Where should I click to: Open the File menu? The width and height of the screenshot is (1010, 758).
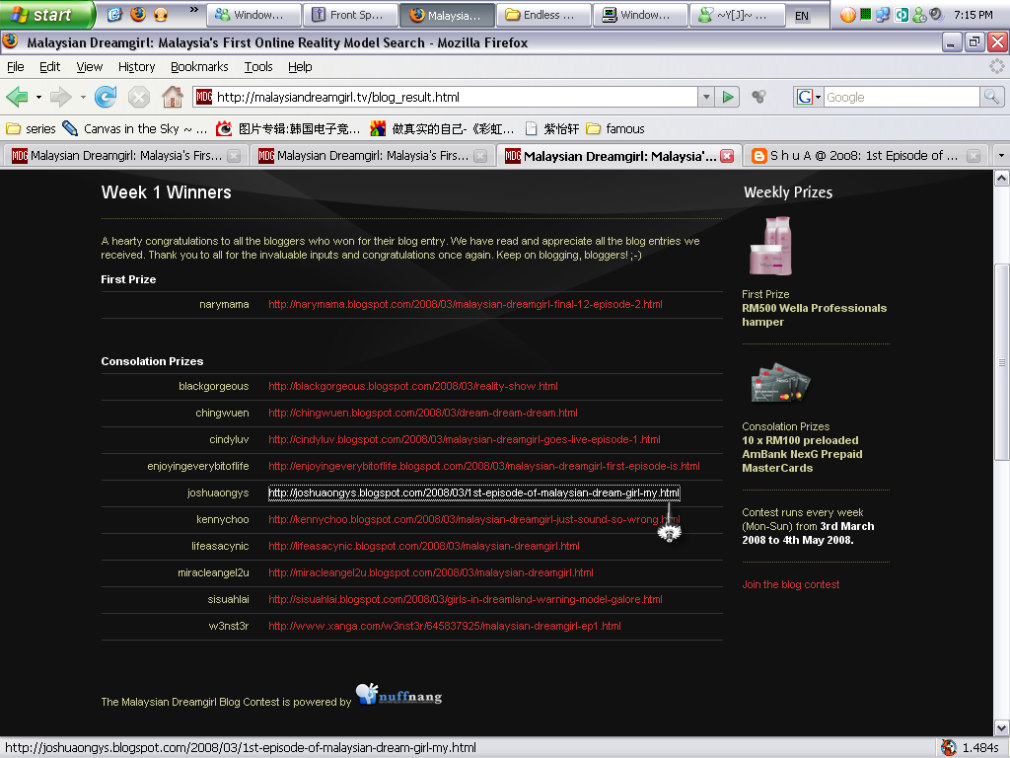coord(15,67)
